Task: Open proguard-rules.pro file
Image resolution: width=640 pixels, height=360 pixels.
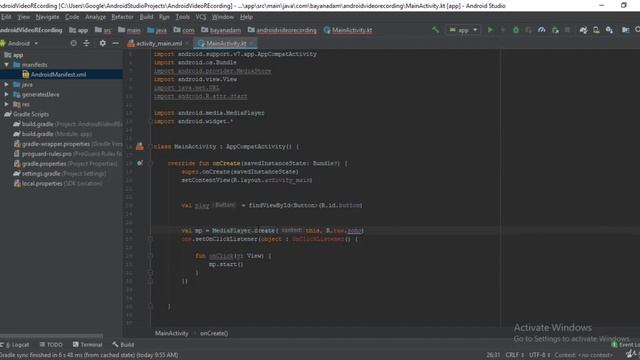Action: (x=67, y=154)
